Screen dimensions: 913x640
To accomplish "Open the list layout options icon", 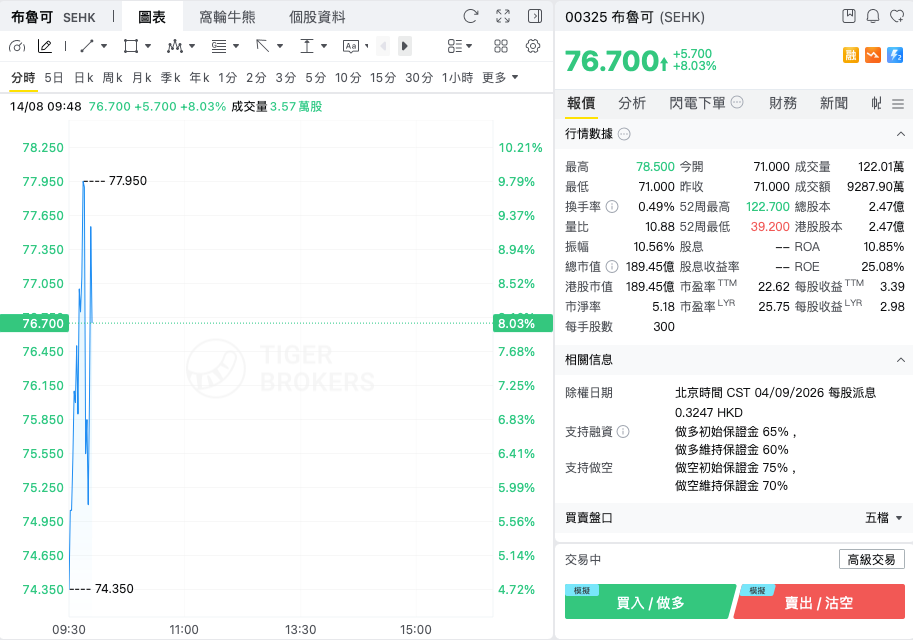I will pos(455,46).
